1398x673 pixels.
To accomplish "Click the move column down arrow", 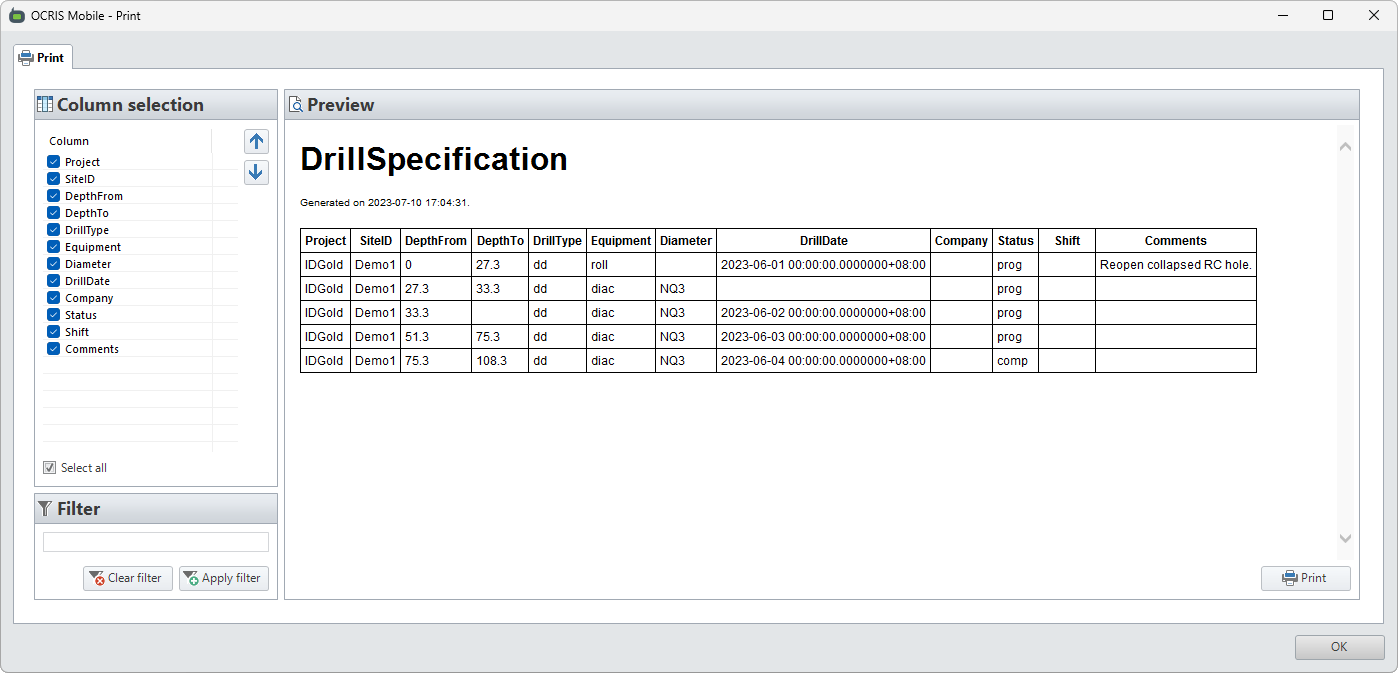I will tap(256, 172).
